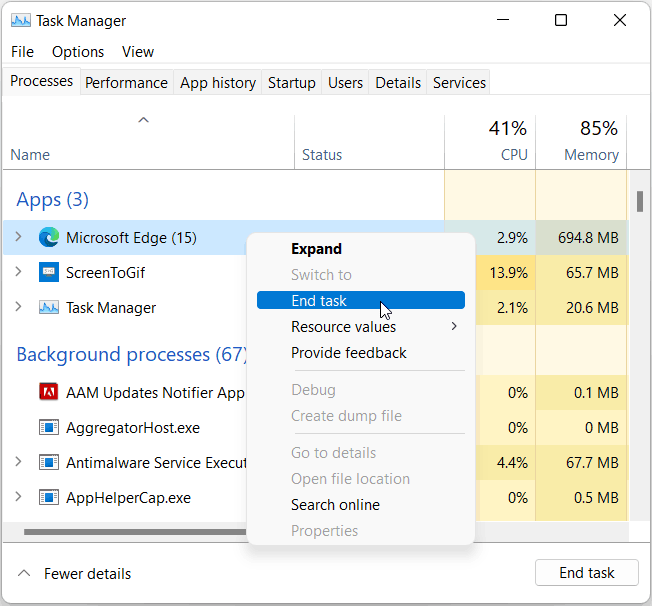This screenshot has height=606, width=652.
Task: Select the AggregatorHost.exe row
Action: tap(125, 428)
